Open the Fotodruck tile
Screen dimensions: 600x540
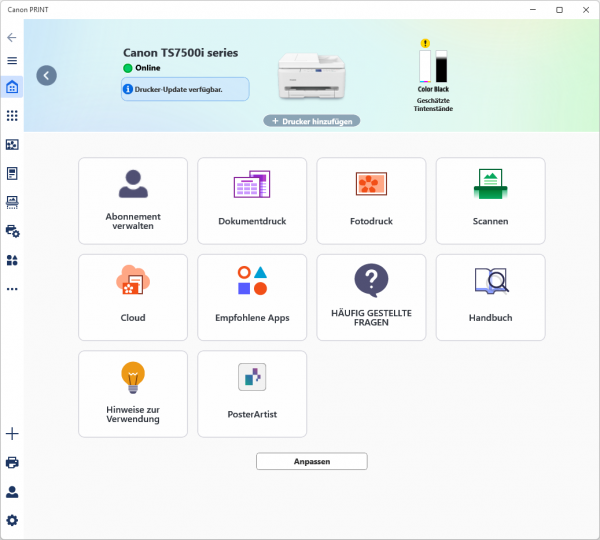coord(371,201)
